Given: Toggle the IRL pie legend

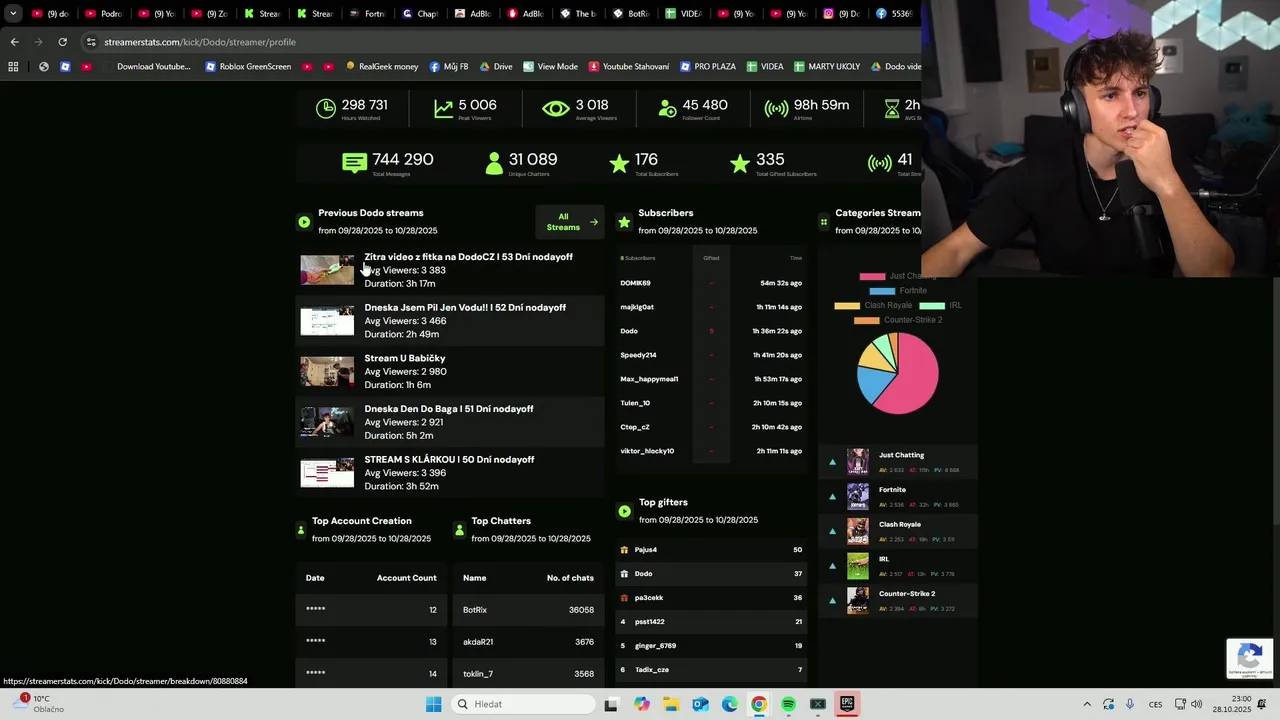Looking at the screenshot, I should click(939, 305).
